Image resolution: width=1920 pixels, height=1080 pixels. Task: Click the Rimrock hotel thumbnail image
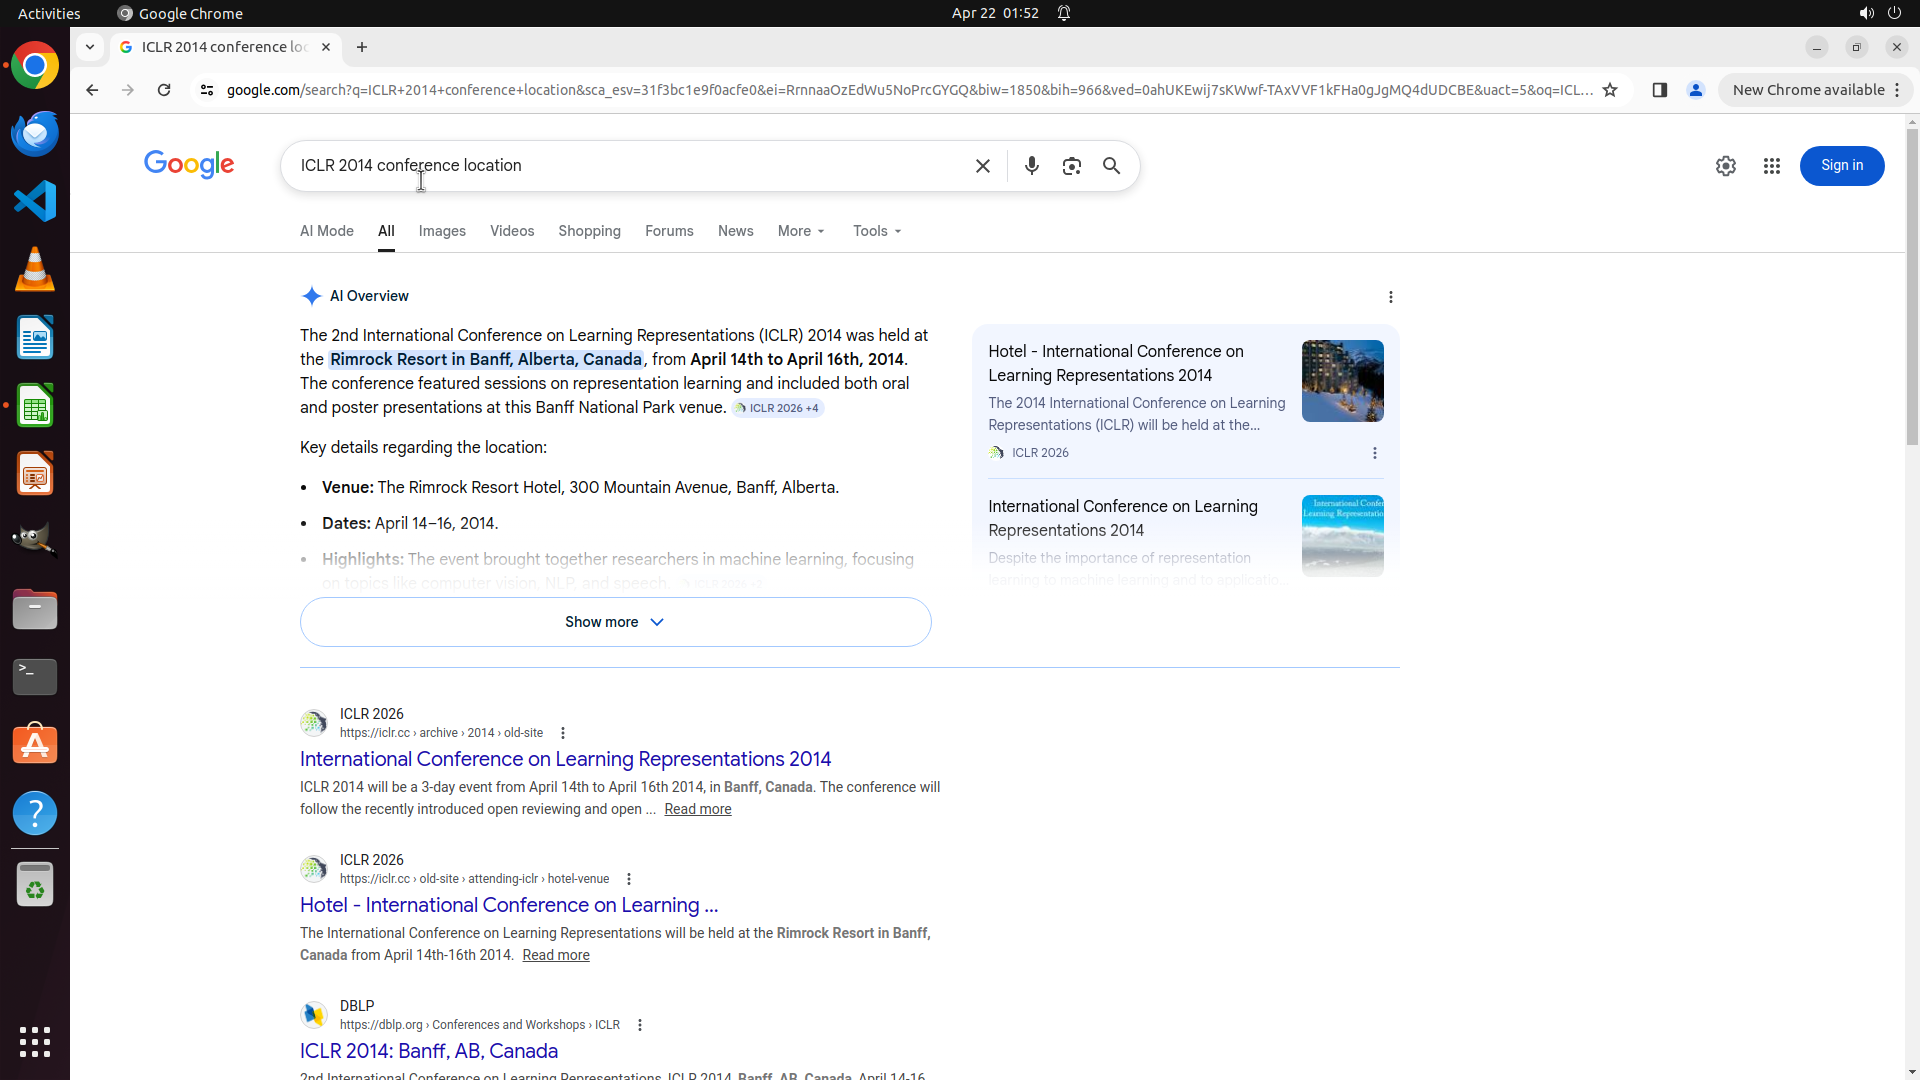pos(1342,381)
